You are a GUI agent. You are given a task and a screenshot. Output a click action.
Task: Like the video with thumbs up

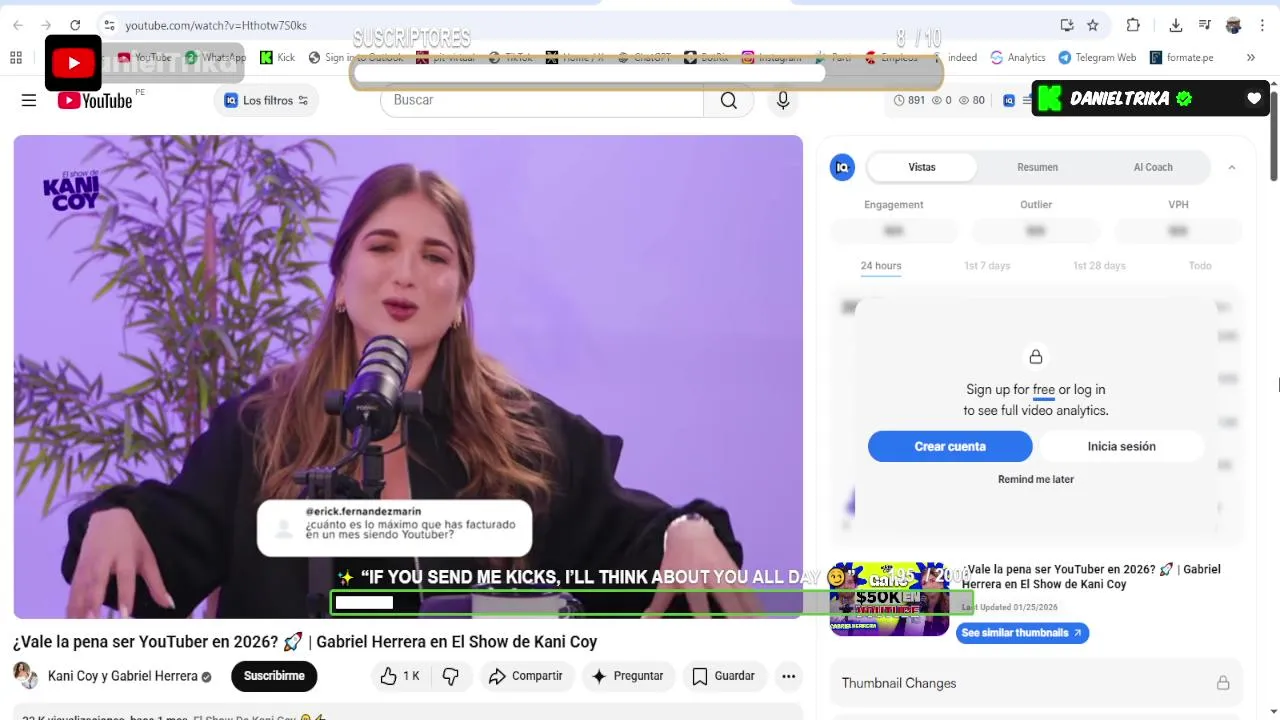(399, 676)
